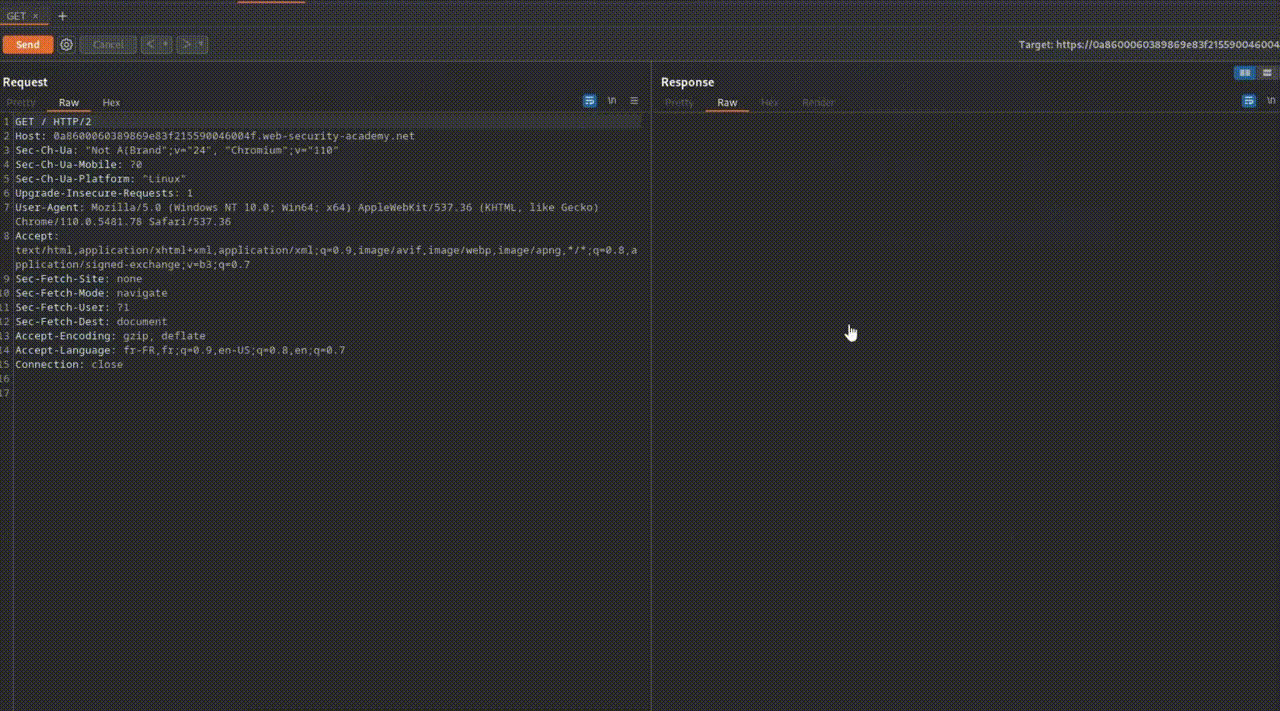This screenshot has width=1280, height=711.
Task: Switch Response view to Raw tab
Action: click(727, 102)
